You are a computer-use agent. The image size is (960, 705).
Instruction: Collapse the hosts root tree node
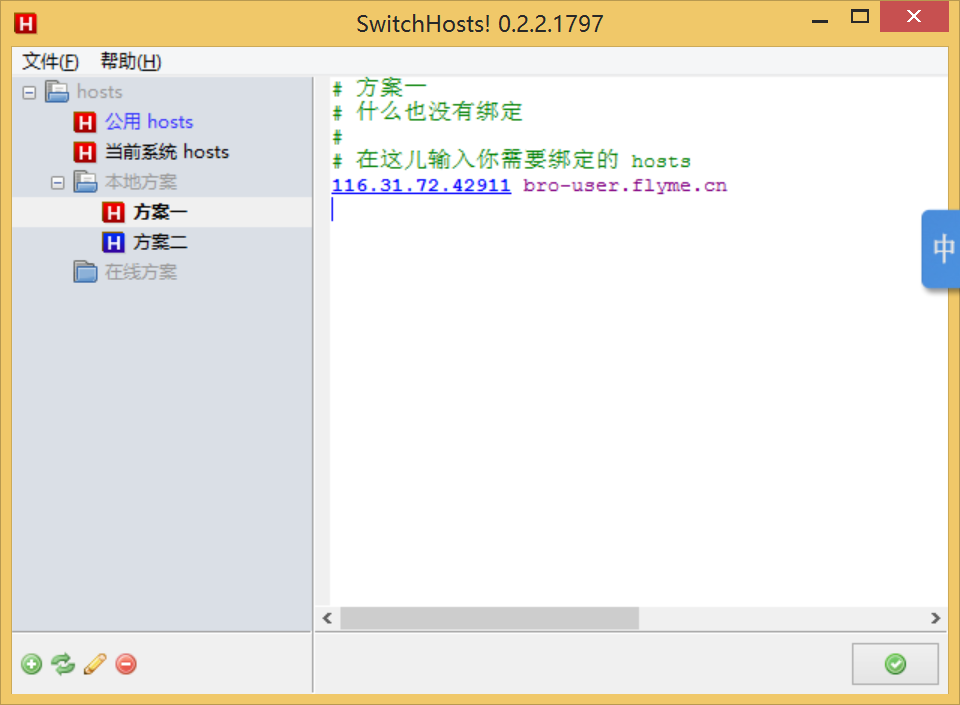[29, 92]
